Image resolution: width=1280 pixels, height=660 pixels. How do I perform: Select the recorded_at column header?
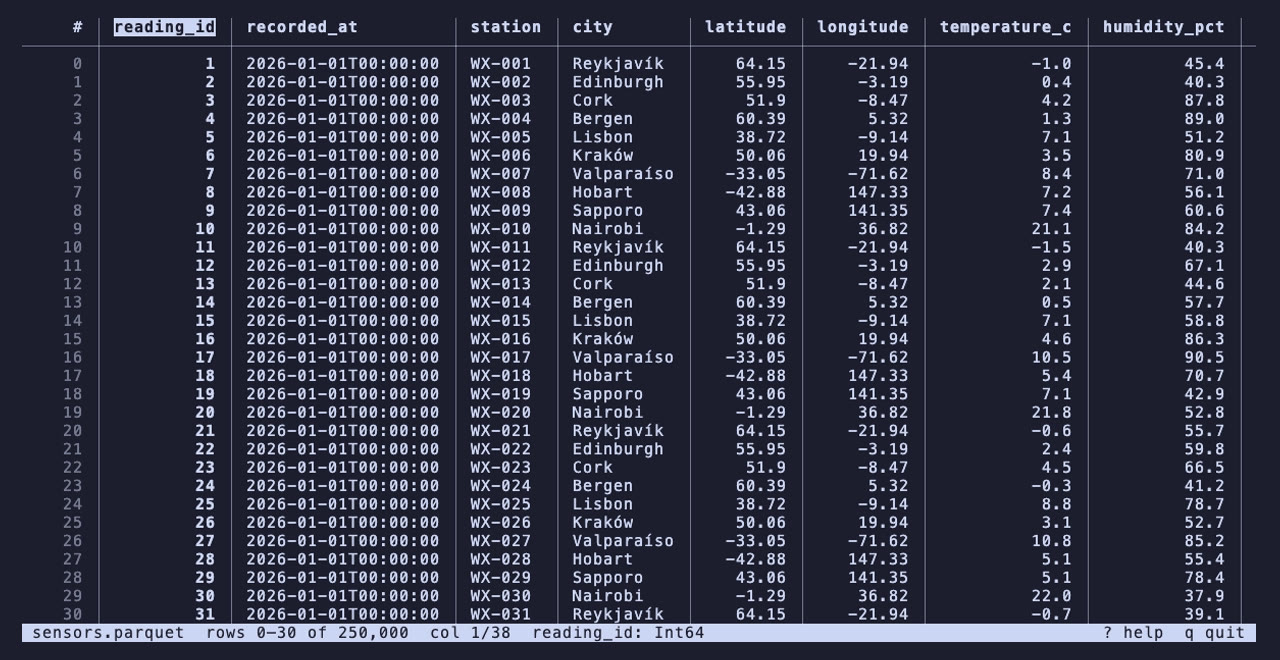point(302,27)
